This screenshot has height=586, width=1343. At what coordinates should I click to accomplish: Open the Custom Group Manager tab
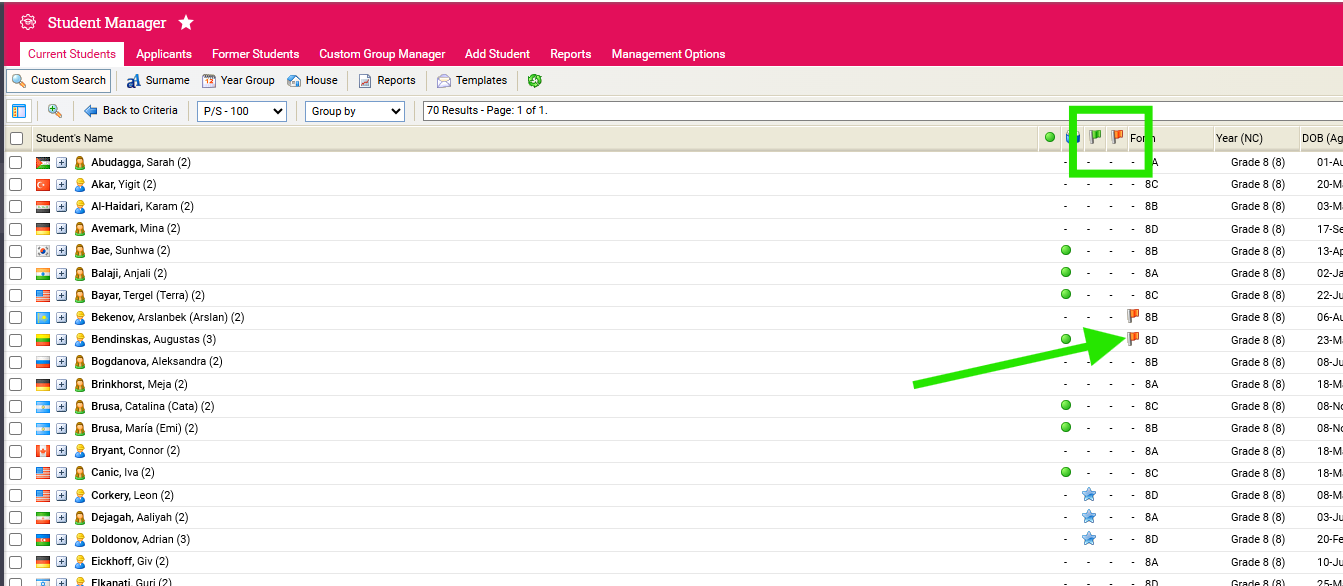[382, 54]
